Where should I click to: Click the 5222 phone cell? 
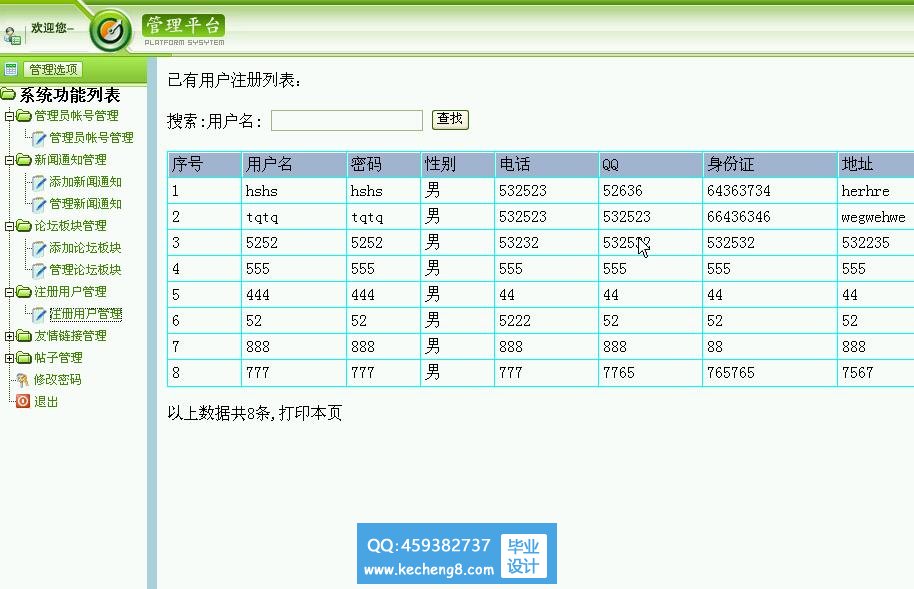547,321
